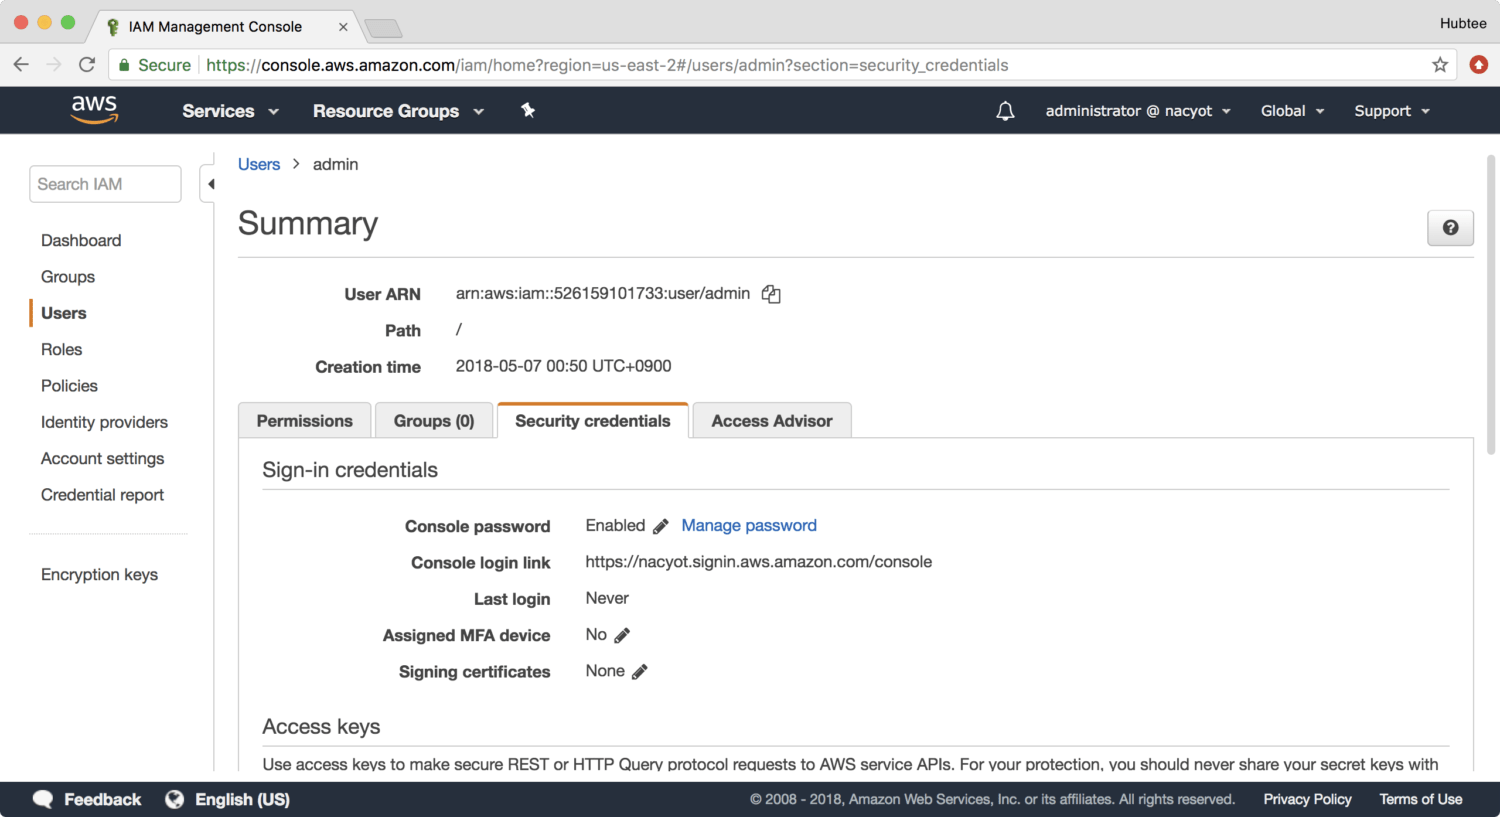Open Credential report in sidebar
Viewport: 1500px width, 817px height.
[x=103, y=495]
